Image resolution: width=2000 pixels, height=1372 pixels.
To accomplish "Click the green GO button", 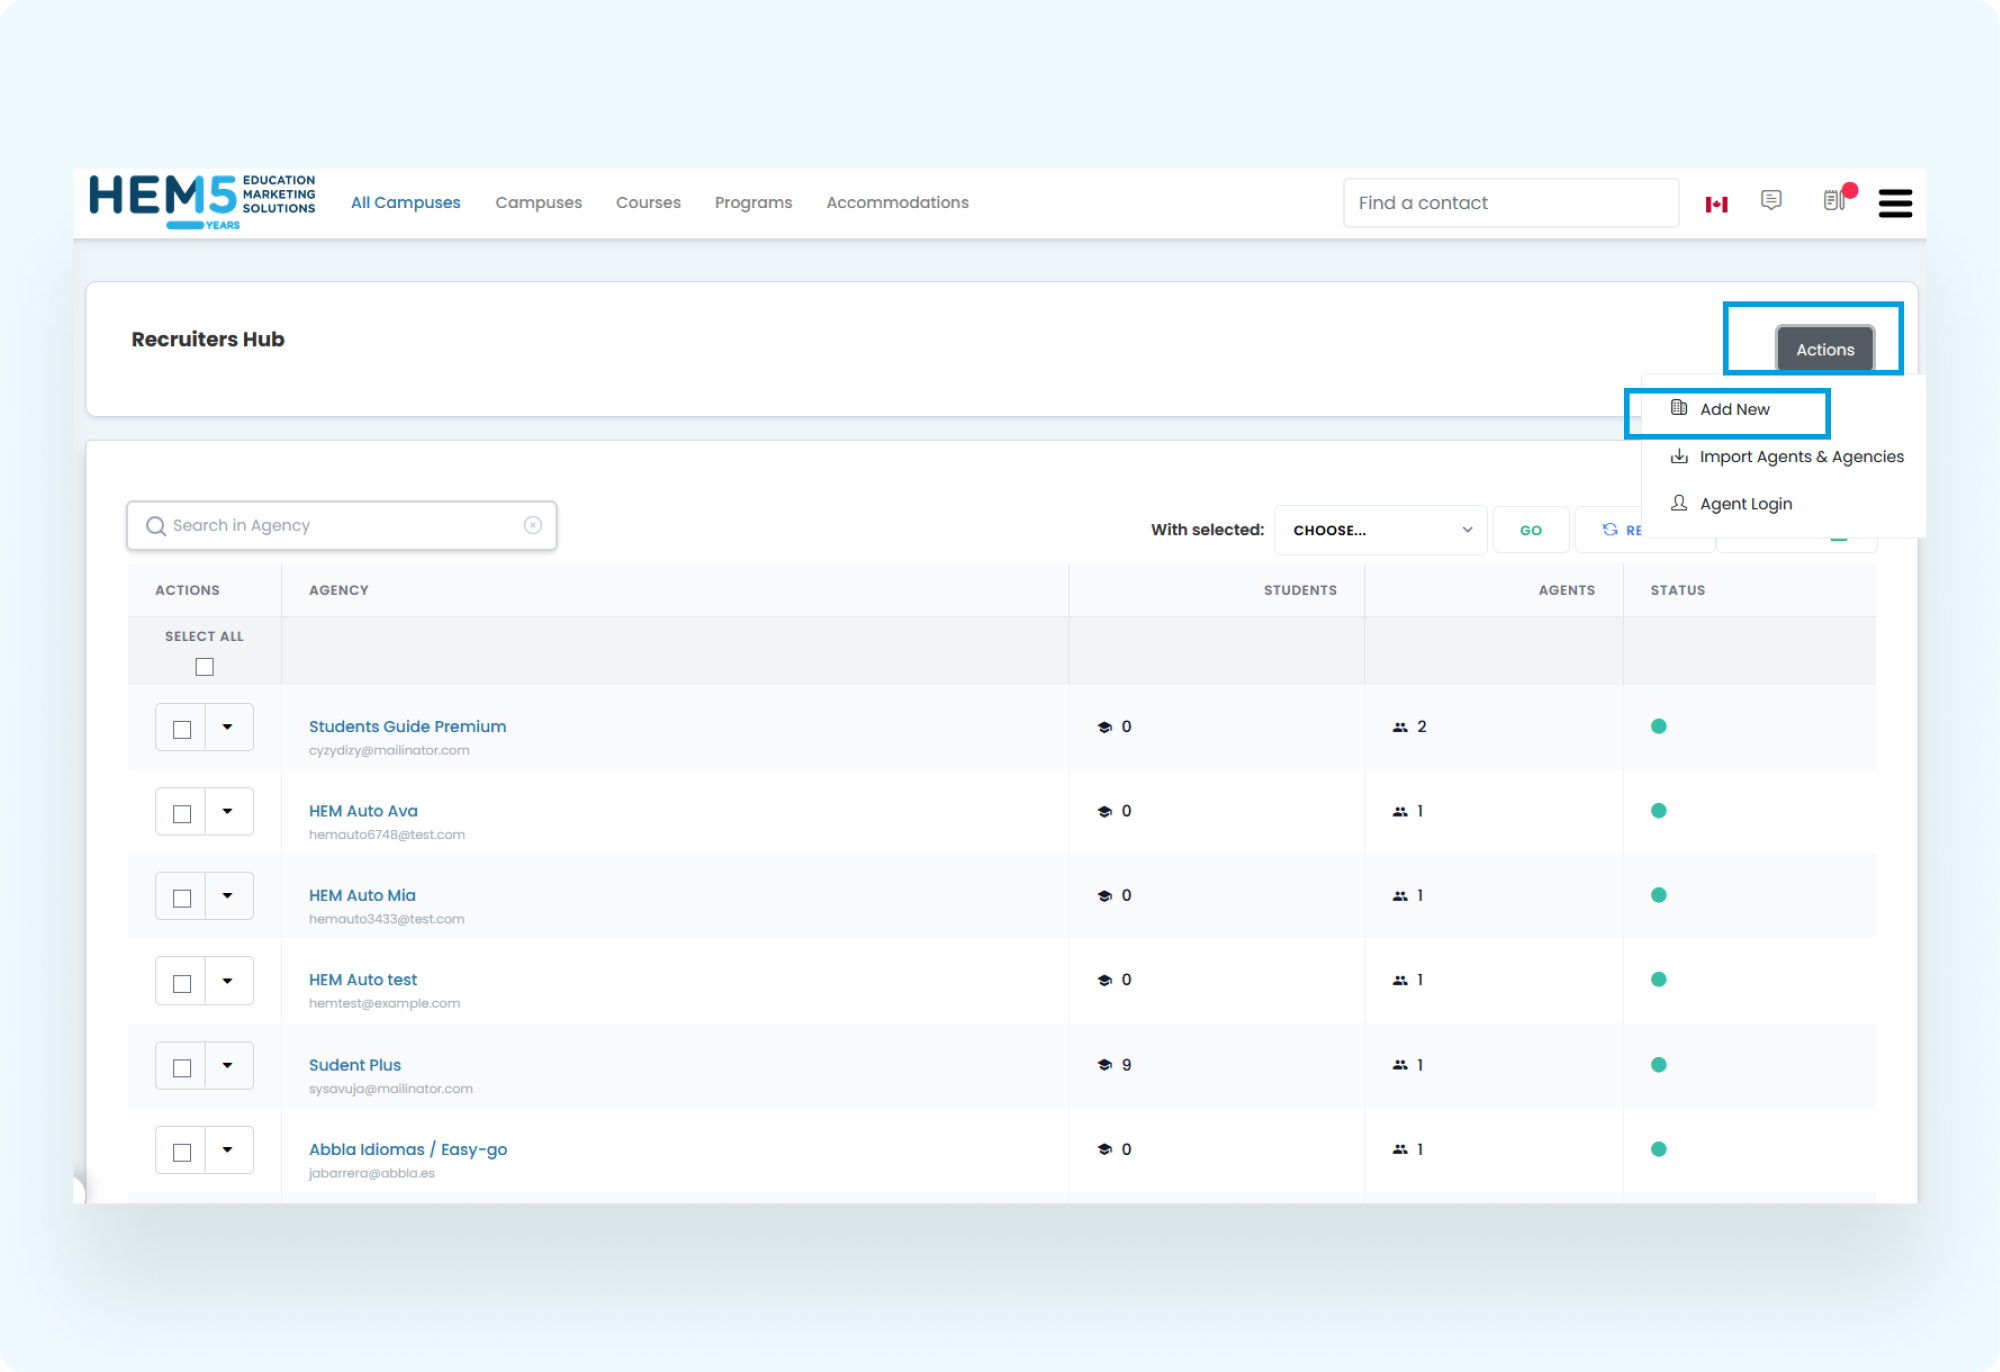I will point(1530,530).
